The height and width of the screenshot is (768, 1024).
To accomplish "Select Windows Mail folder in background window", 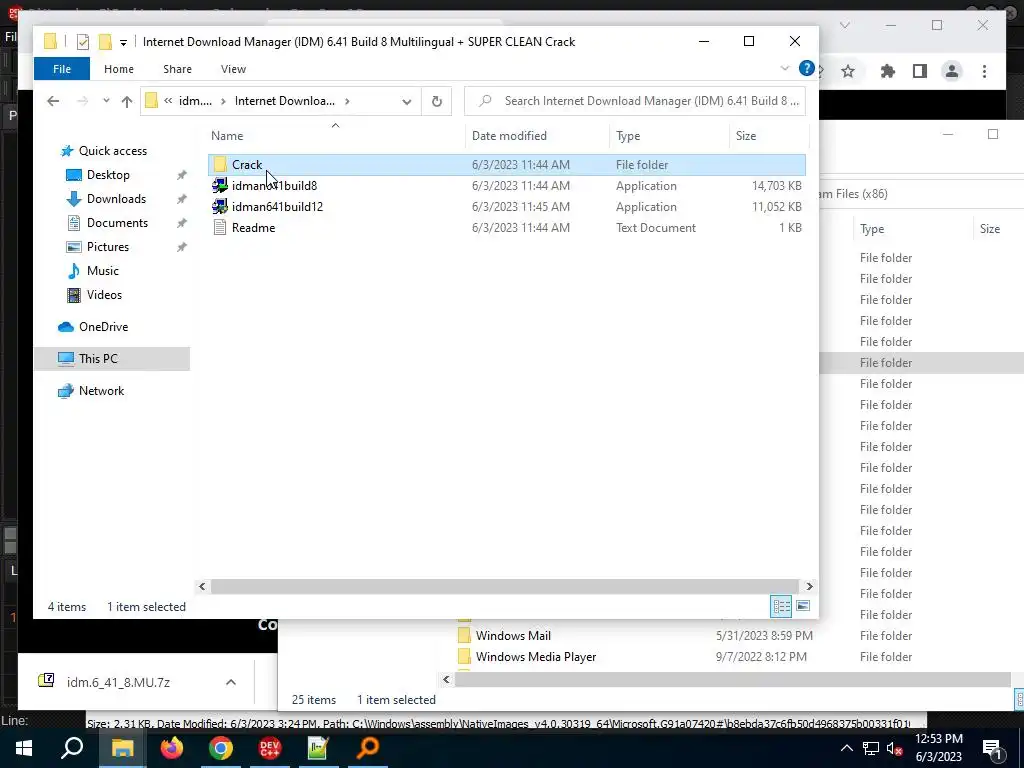I will click(513, 636).
